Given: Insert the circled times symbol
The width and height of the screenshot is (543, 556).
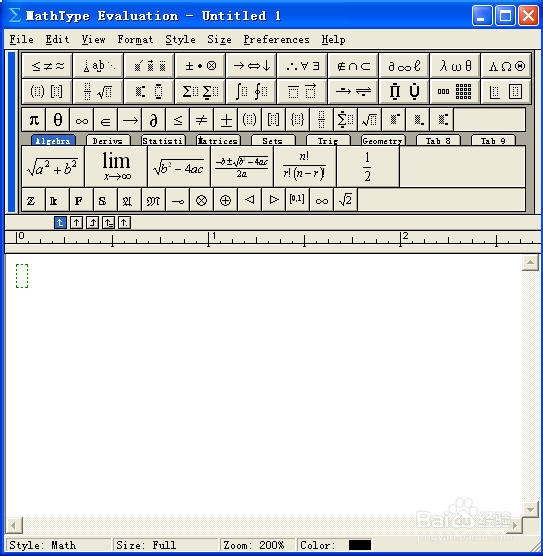Looking at the screenshot, I should point(201,200).
